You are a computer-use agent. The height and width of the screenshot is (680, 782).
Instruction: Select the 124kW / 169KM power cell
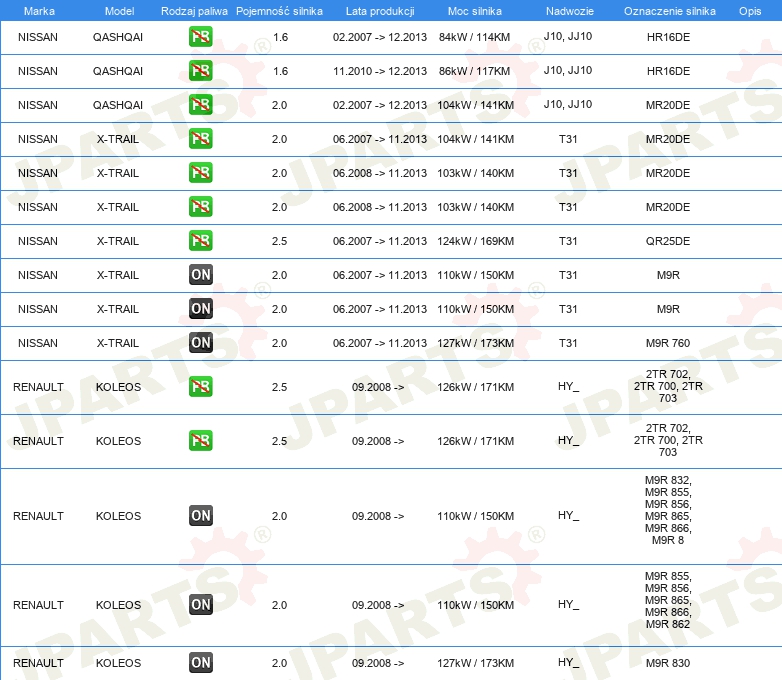(475, 241)
